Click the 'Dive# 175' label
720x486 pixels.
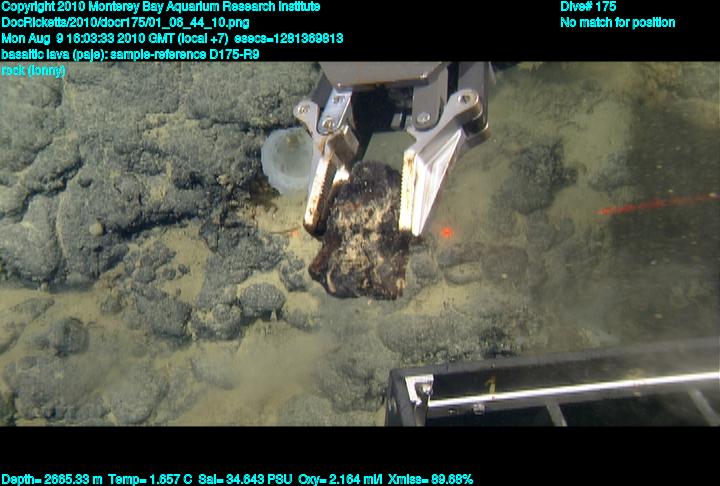click(588, 6)
